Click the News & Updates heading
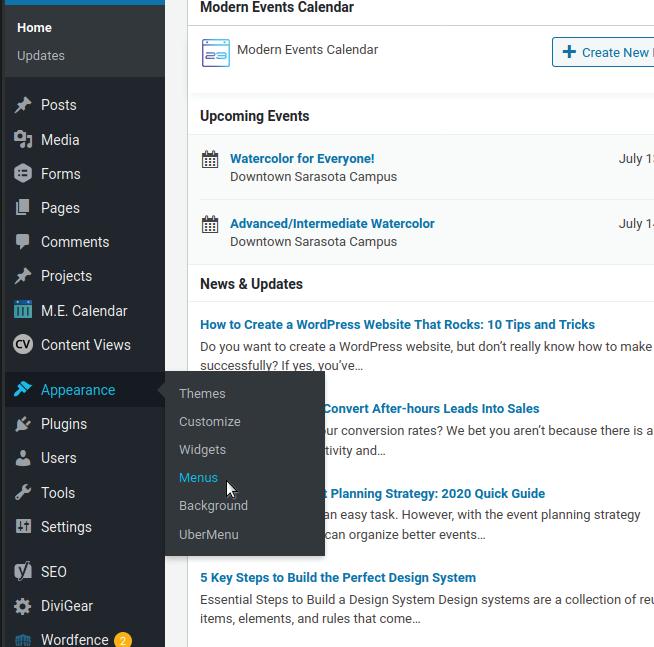 pyautogui.click(x=252, y=284)
